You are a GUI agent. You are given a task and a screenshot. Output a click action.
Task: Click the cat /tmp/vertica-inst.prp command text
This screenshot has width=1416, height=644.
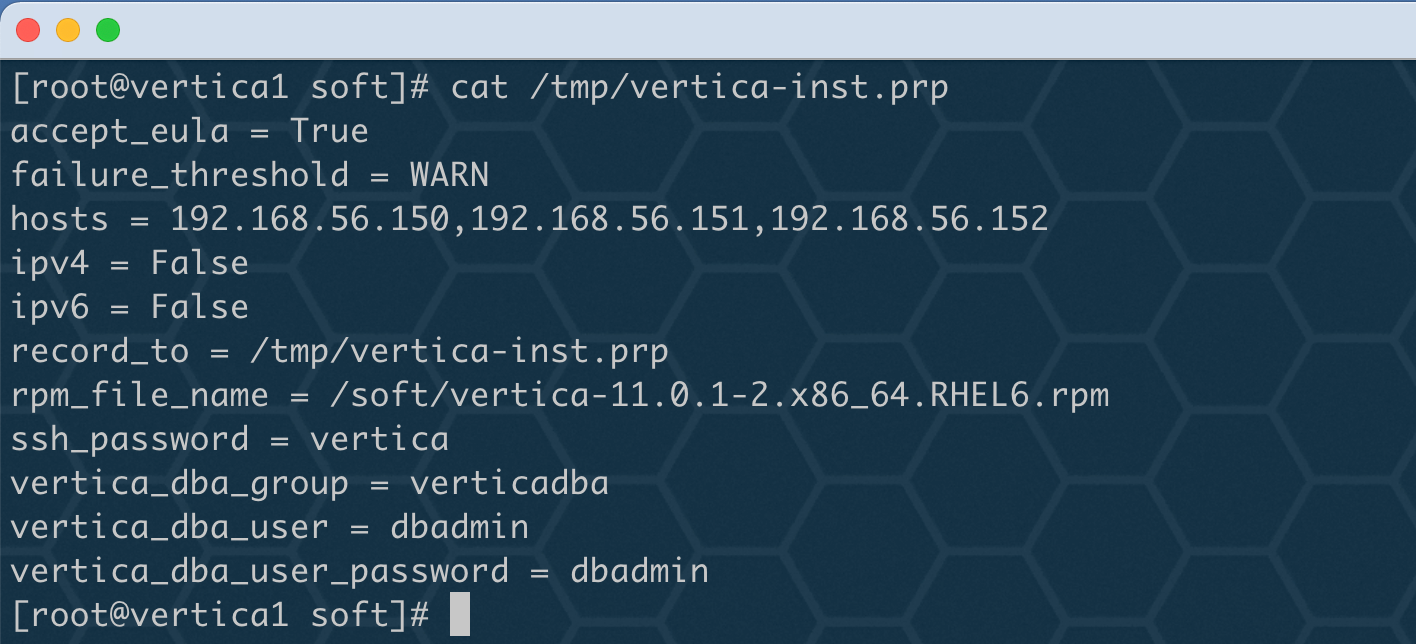click(x=699, y=88)
